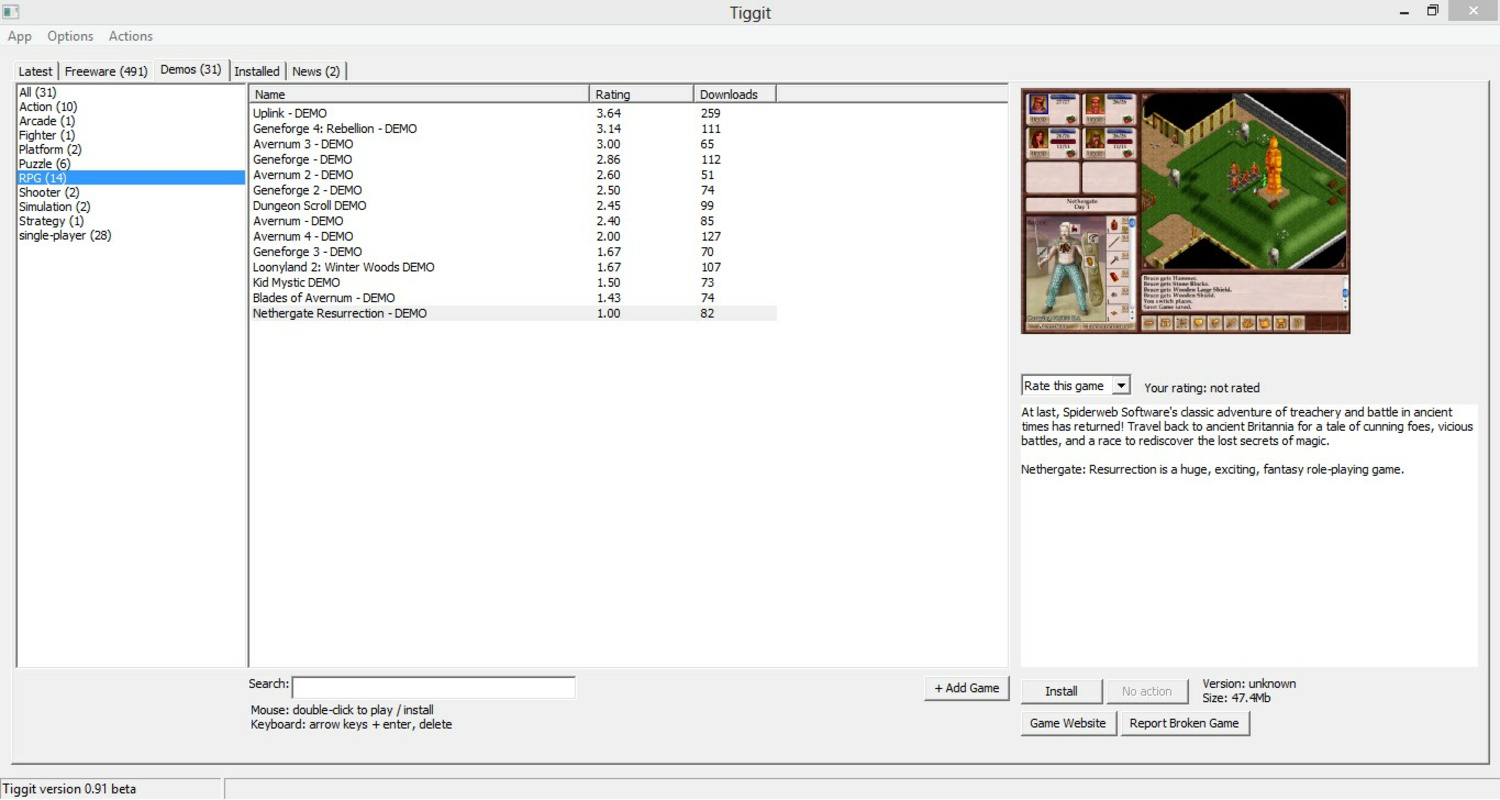This screenshot has width=1500, height=800.
Task: Select Blades of Avernum - DEMO row
Action: pos(513,298)
